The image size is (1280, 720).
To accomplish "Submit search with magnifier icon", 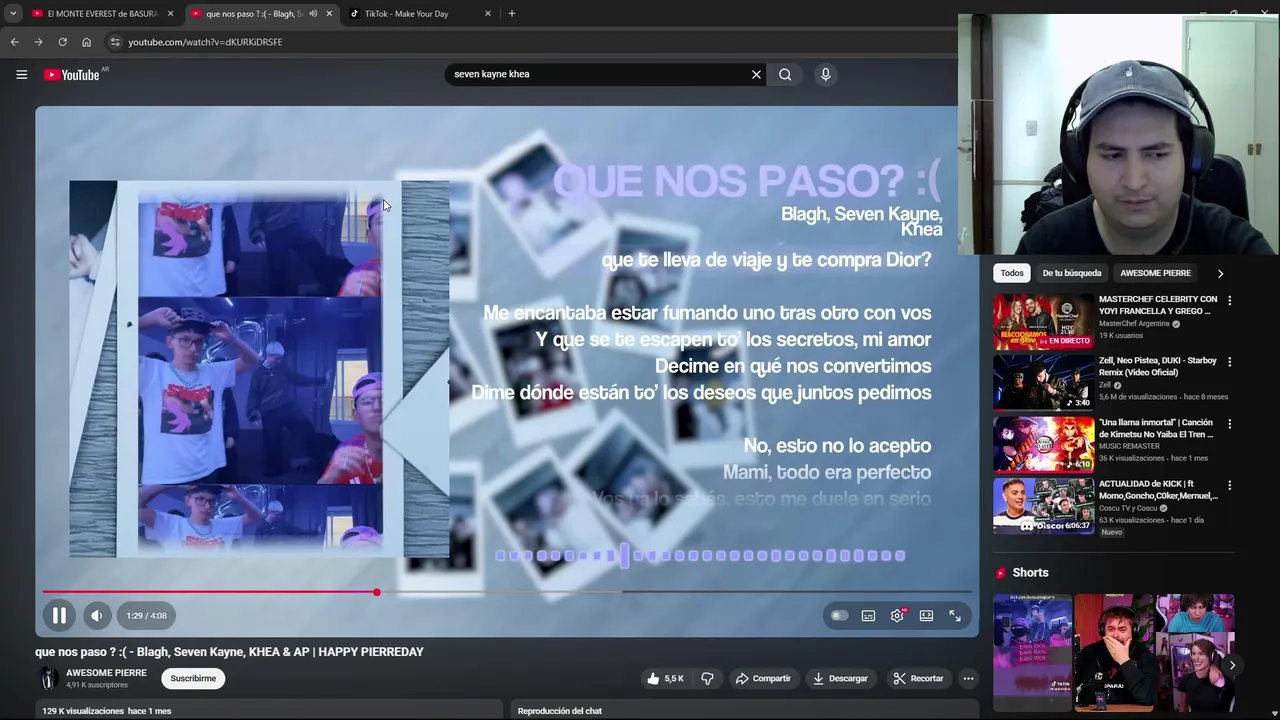I will coord(785,74).
